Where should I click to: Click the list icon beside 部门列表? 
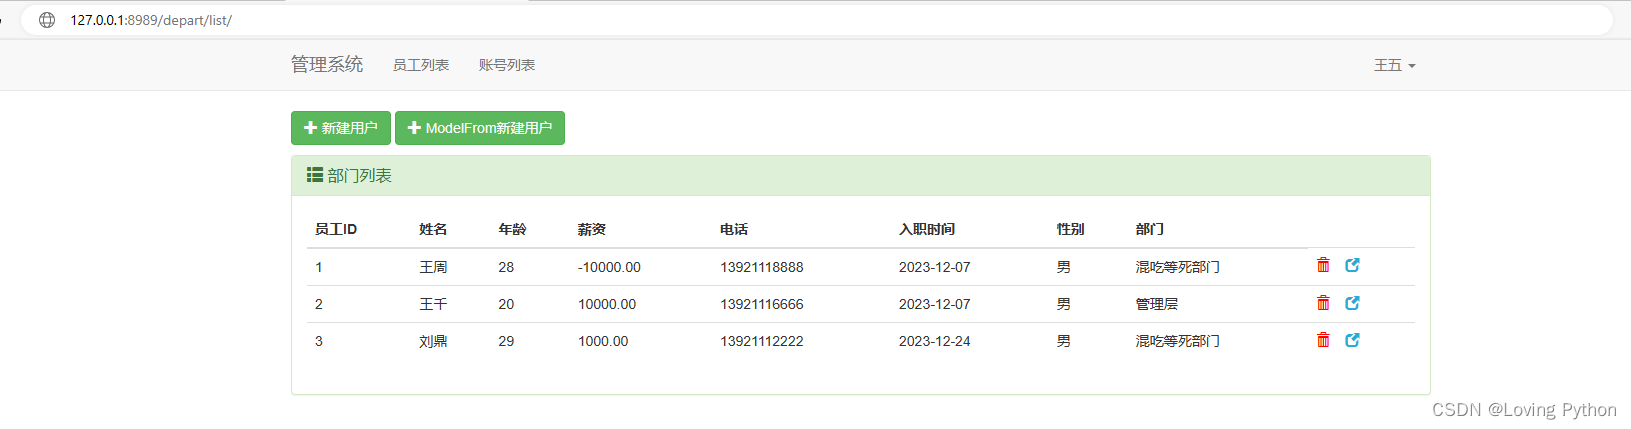[314, 175]
